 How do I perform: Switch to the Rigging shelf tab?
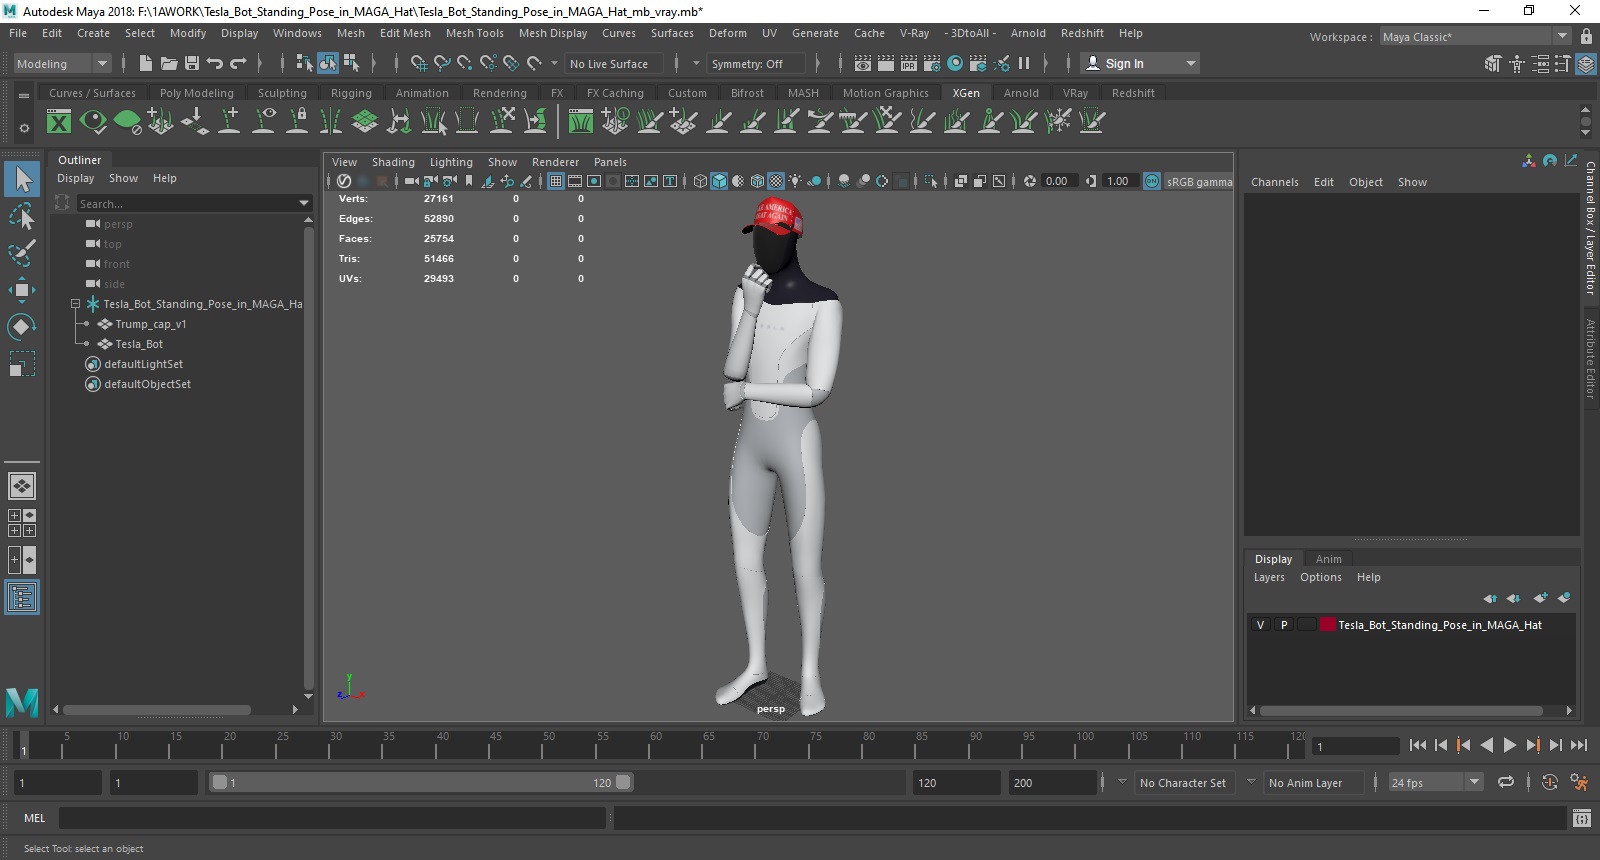click(x=351, y=93)
